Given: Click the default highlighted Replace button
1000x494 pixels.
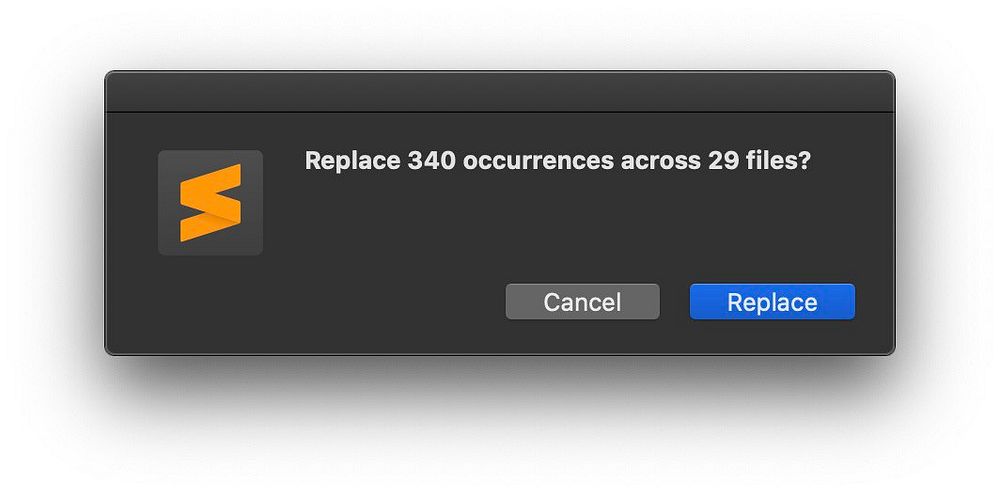Looking at the screenshot, I should 772,301.
